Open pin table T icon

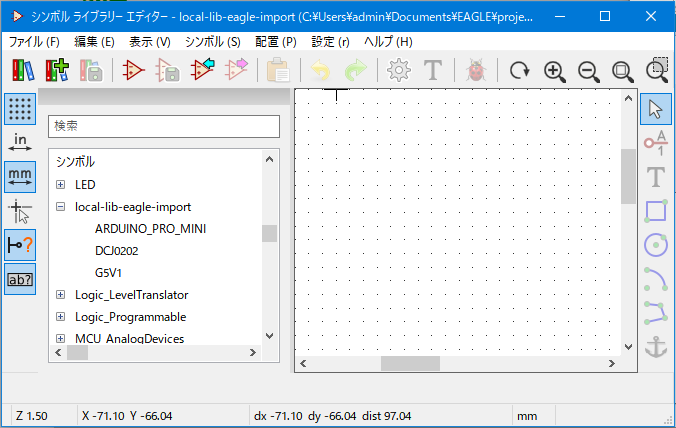[x=433, y=70]
